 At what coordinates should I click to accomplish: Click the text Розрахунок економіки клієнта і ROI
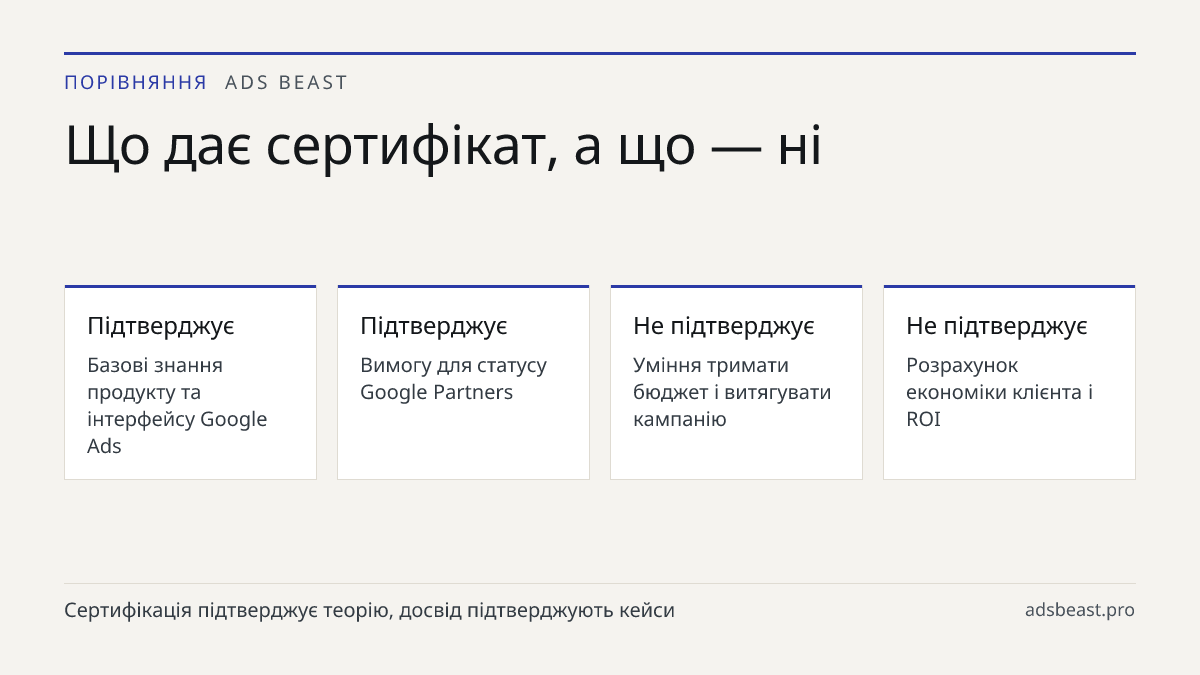pos(1000,392)
